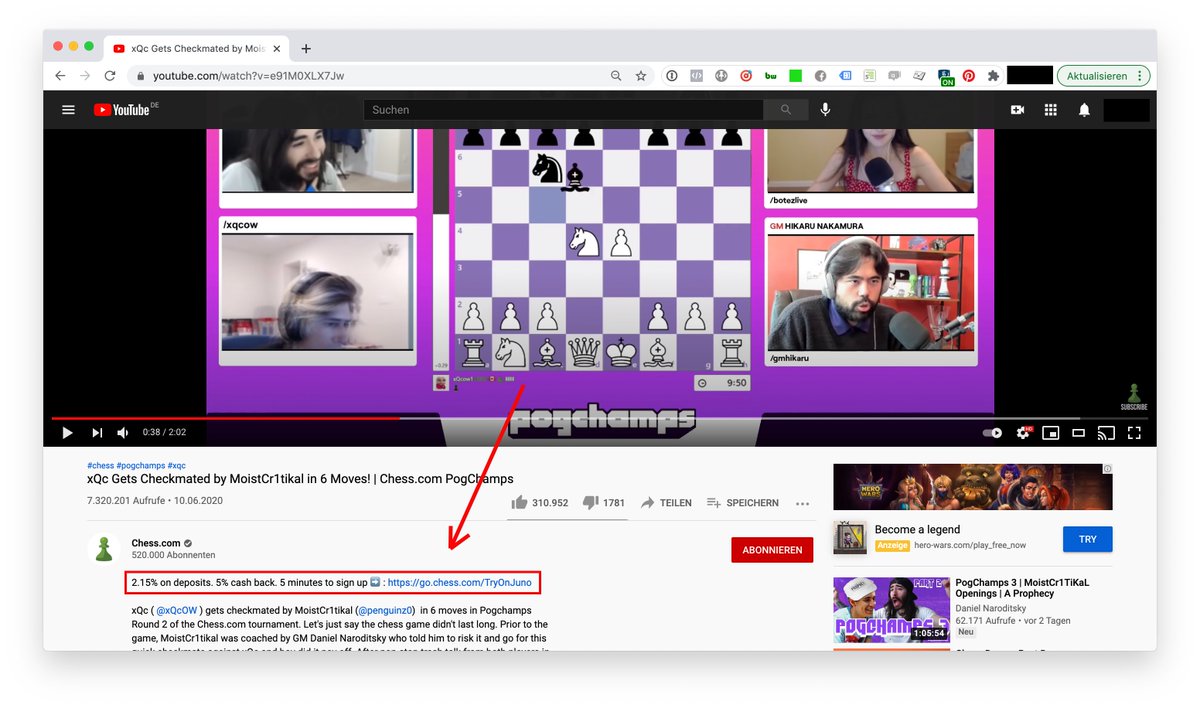
Task: Click the browser back arrow
Action: click(60, 76)
